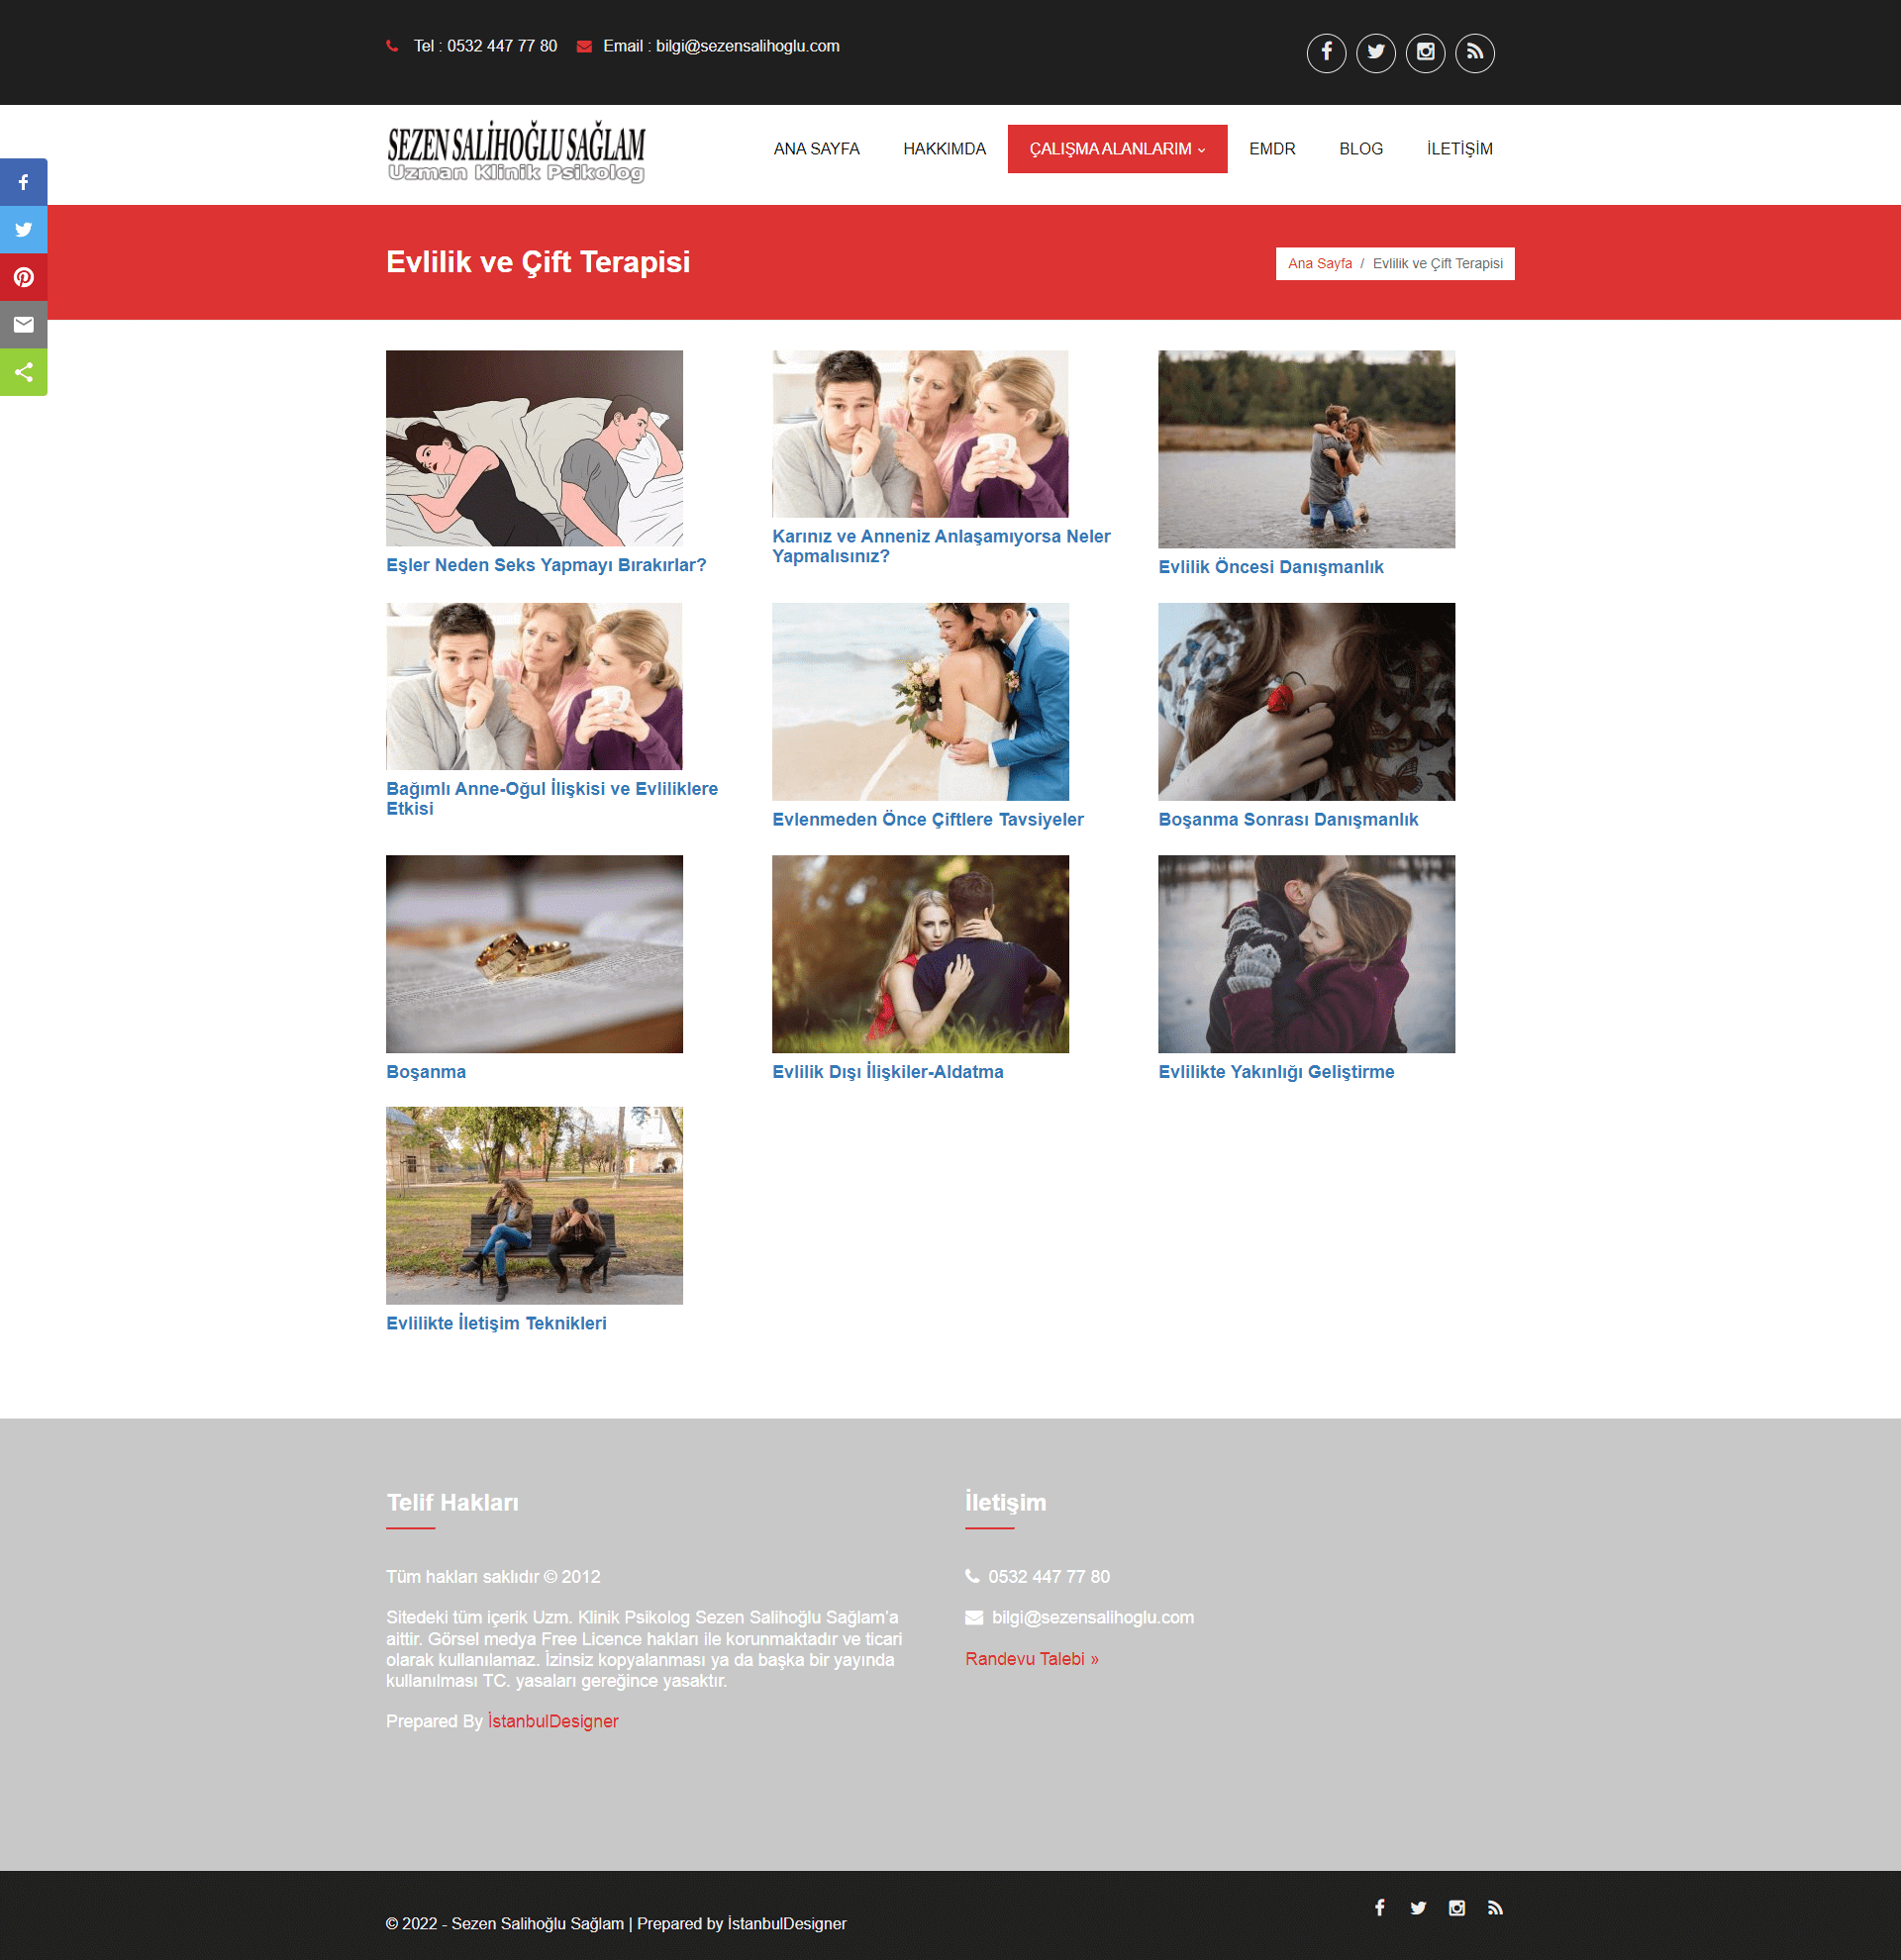Click the winter hug couple thumbnail
Image resolution: width=1901 pixels, height=1960 pixels.
pyautogui.click(x=1306, y=953)
